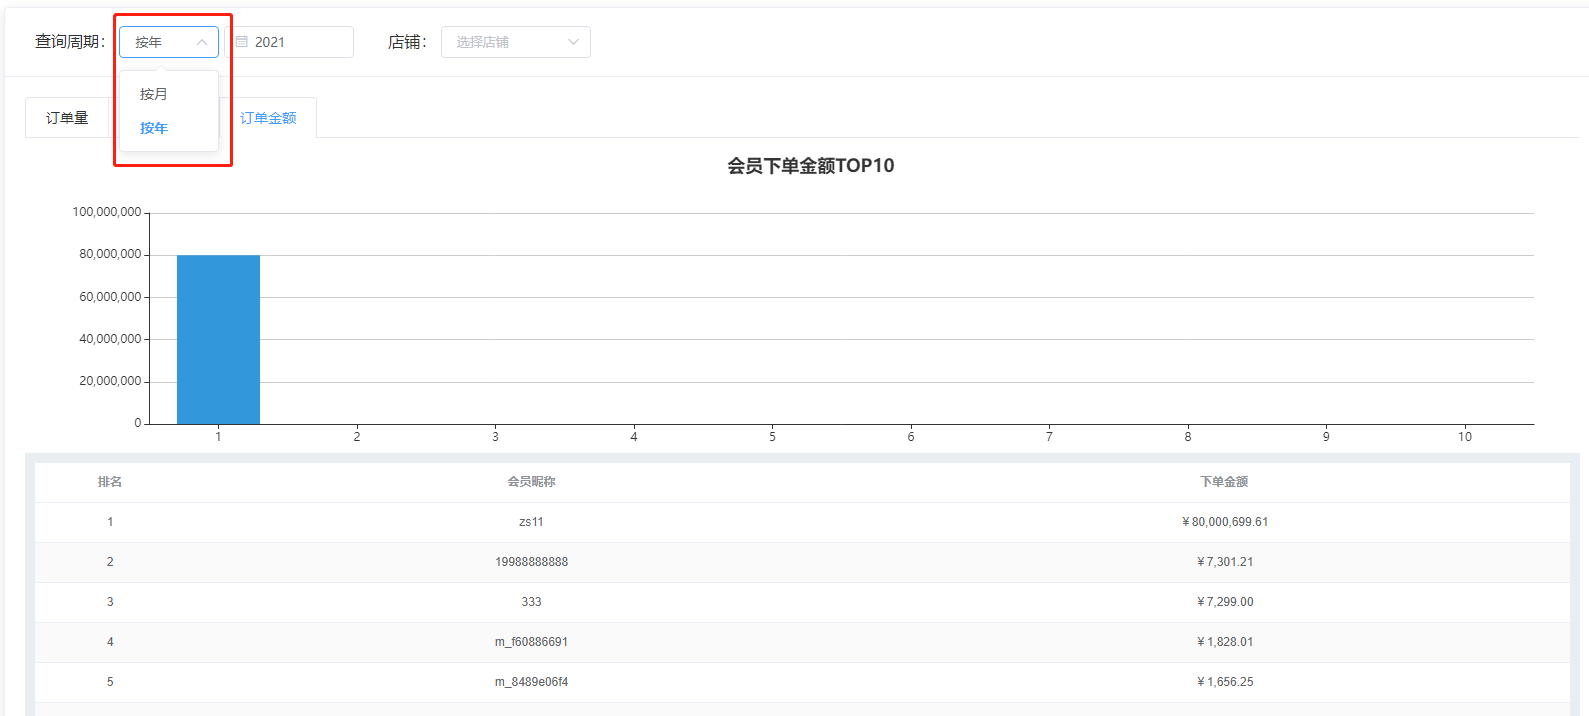
Task: Click the down-chevron of 选择店铺 selector
Action: pyautogui.click(x=573, y=42)
